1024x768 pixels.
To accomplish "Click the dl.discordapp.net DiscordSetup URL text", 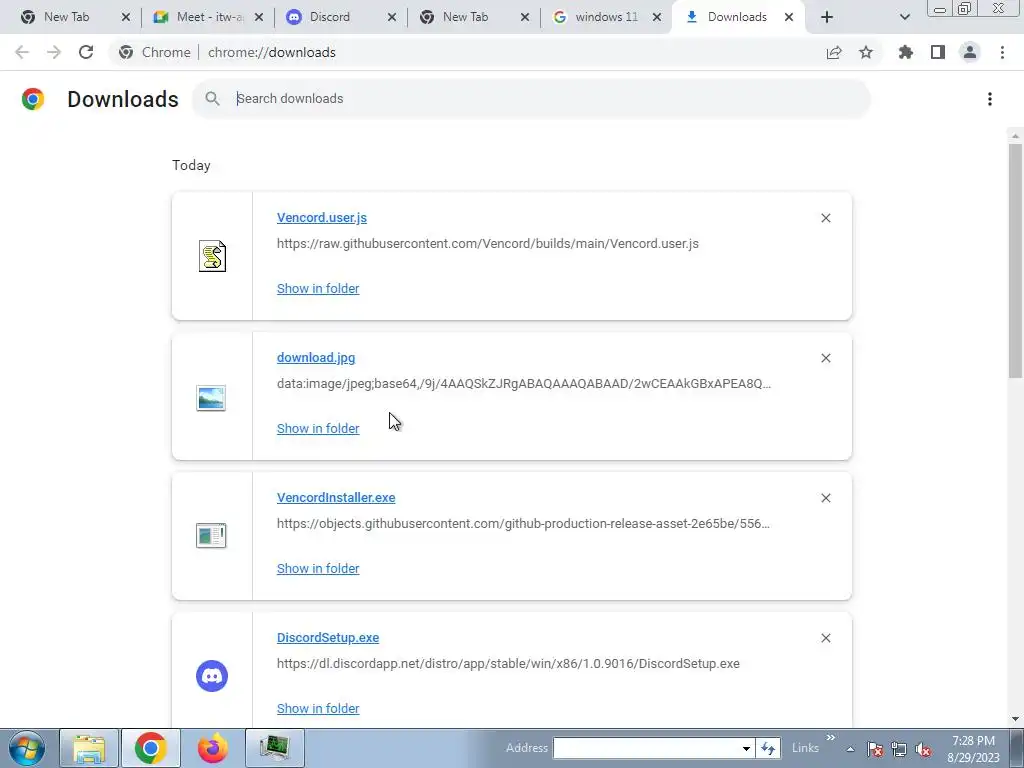I will point(508,664).
